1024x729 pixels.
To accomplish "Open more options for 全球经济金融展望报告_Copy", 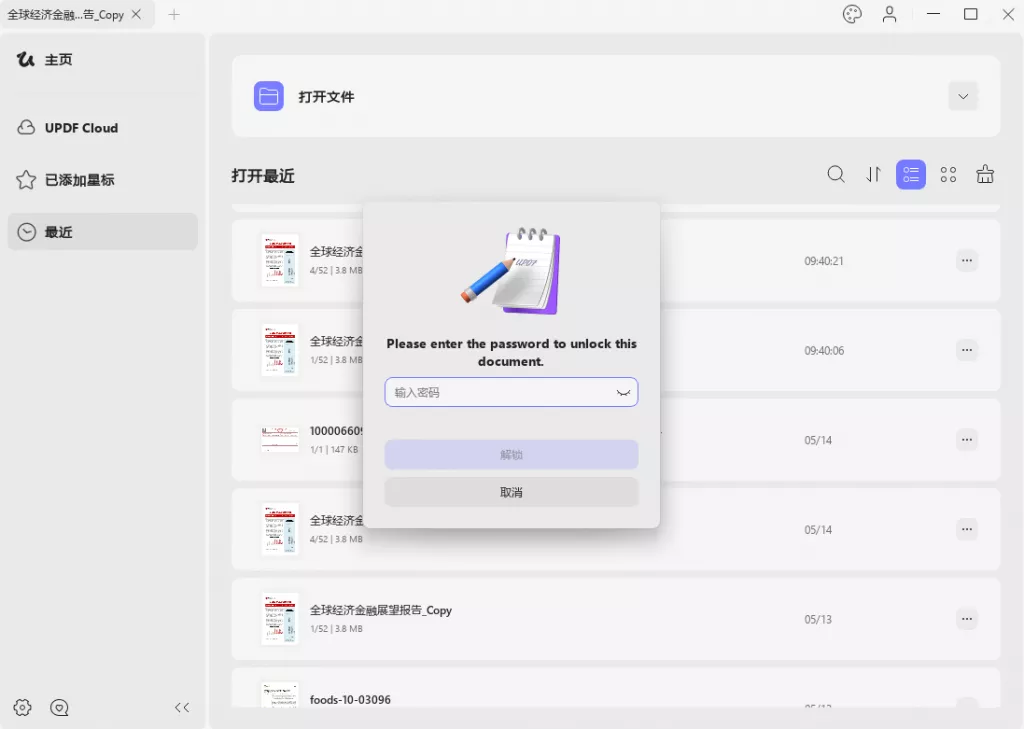I will click(966, 619).
